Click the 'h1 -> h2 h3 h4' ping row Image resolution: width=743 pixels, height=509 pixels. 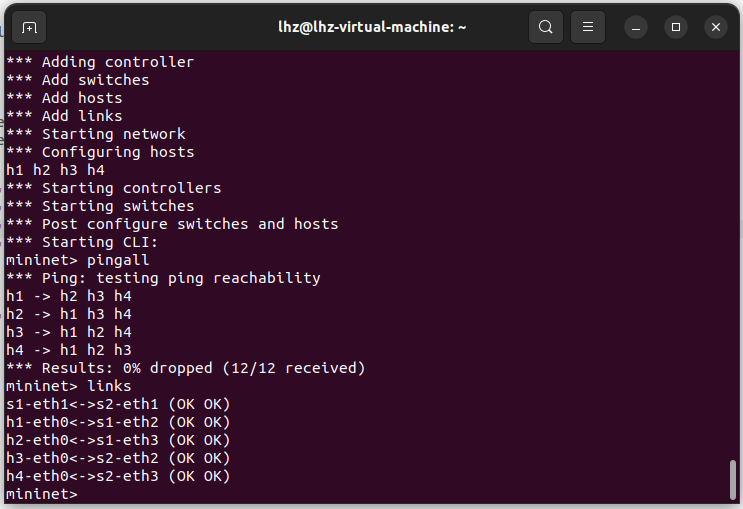point(68,296)
